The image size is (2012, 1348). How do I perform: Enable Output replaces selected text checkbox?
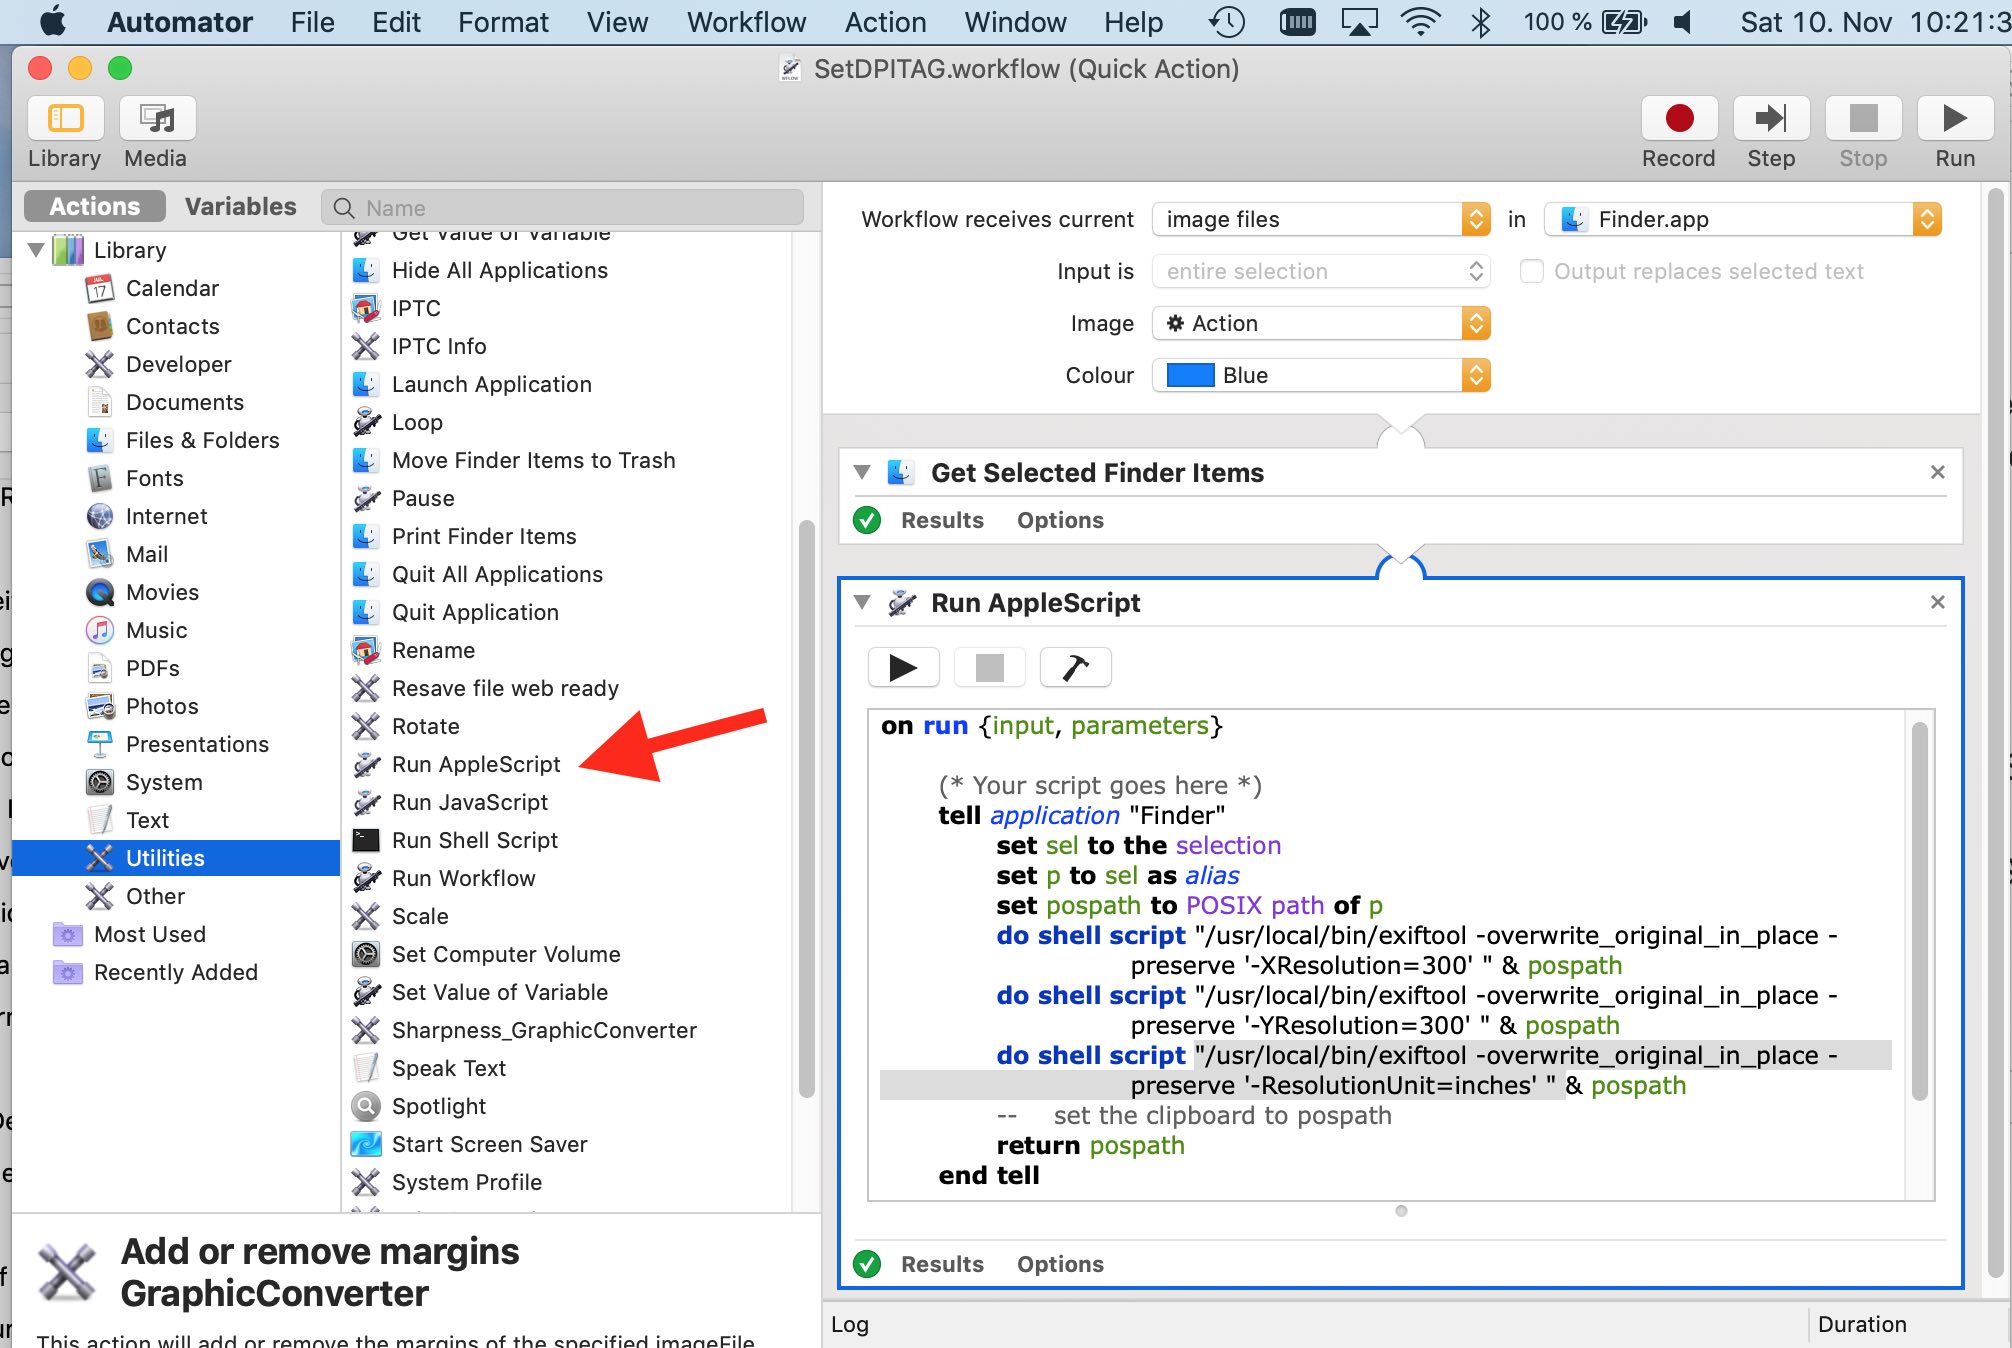pyautogui.click(x=1531, y=271)
